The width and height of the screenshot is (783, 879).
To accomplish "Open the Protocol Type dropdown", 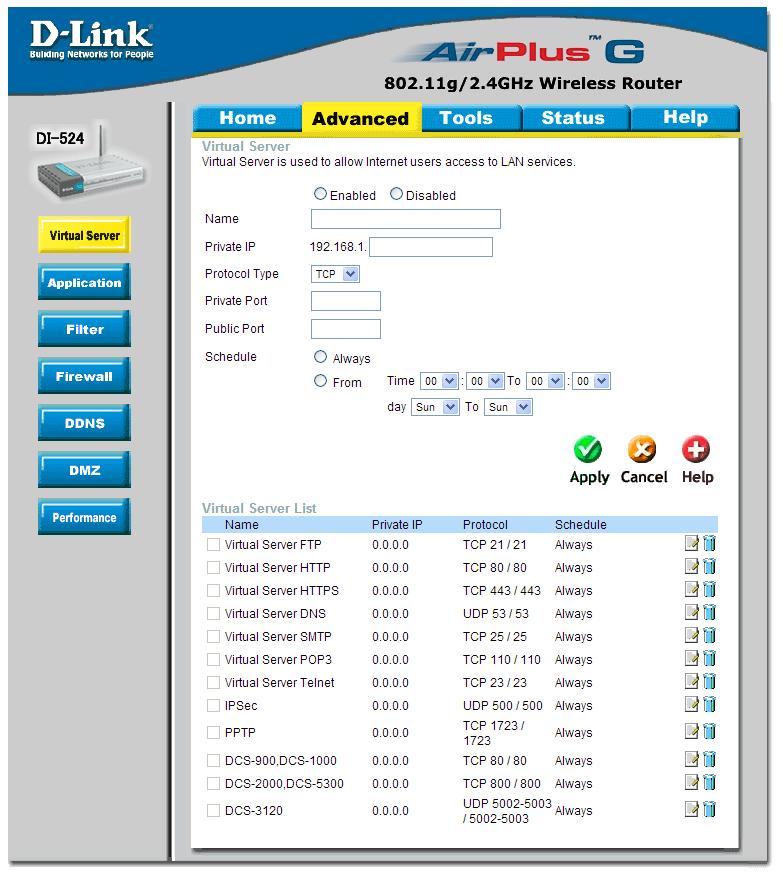I will pyautogui.click(x=335, y=274).
